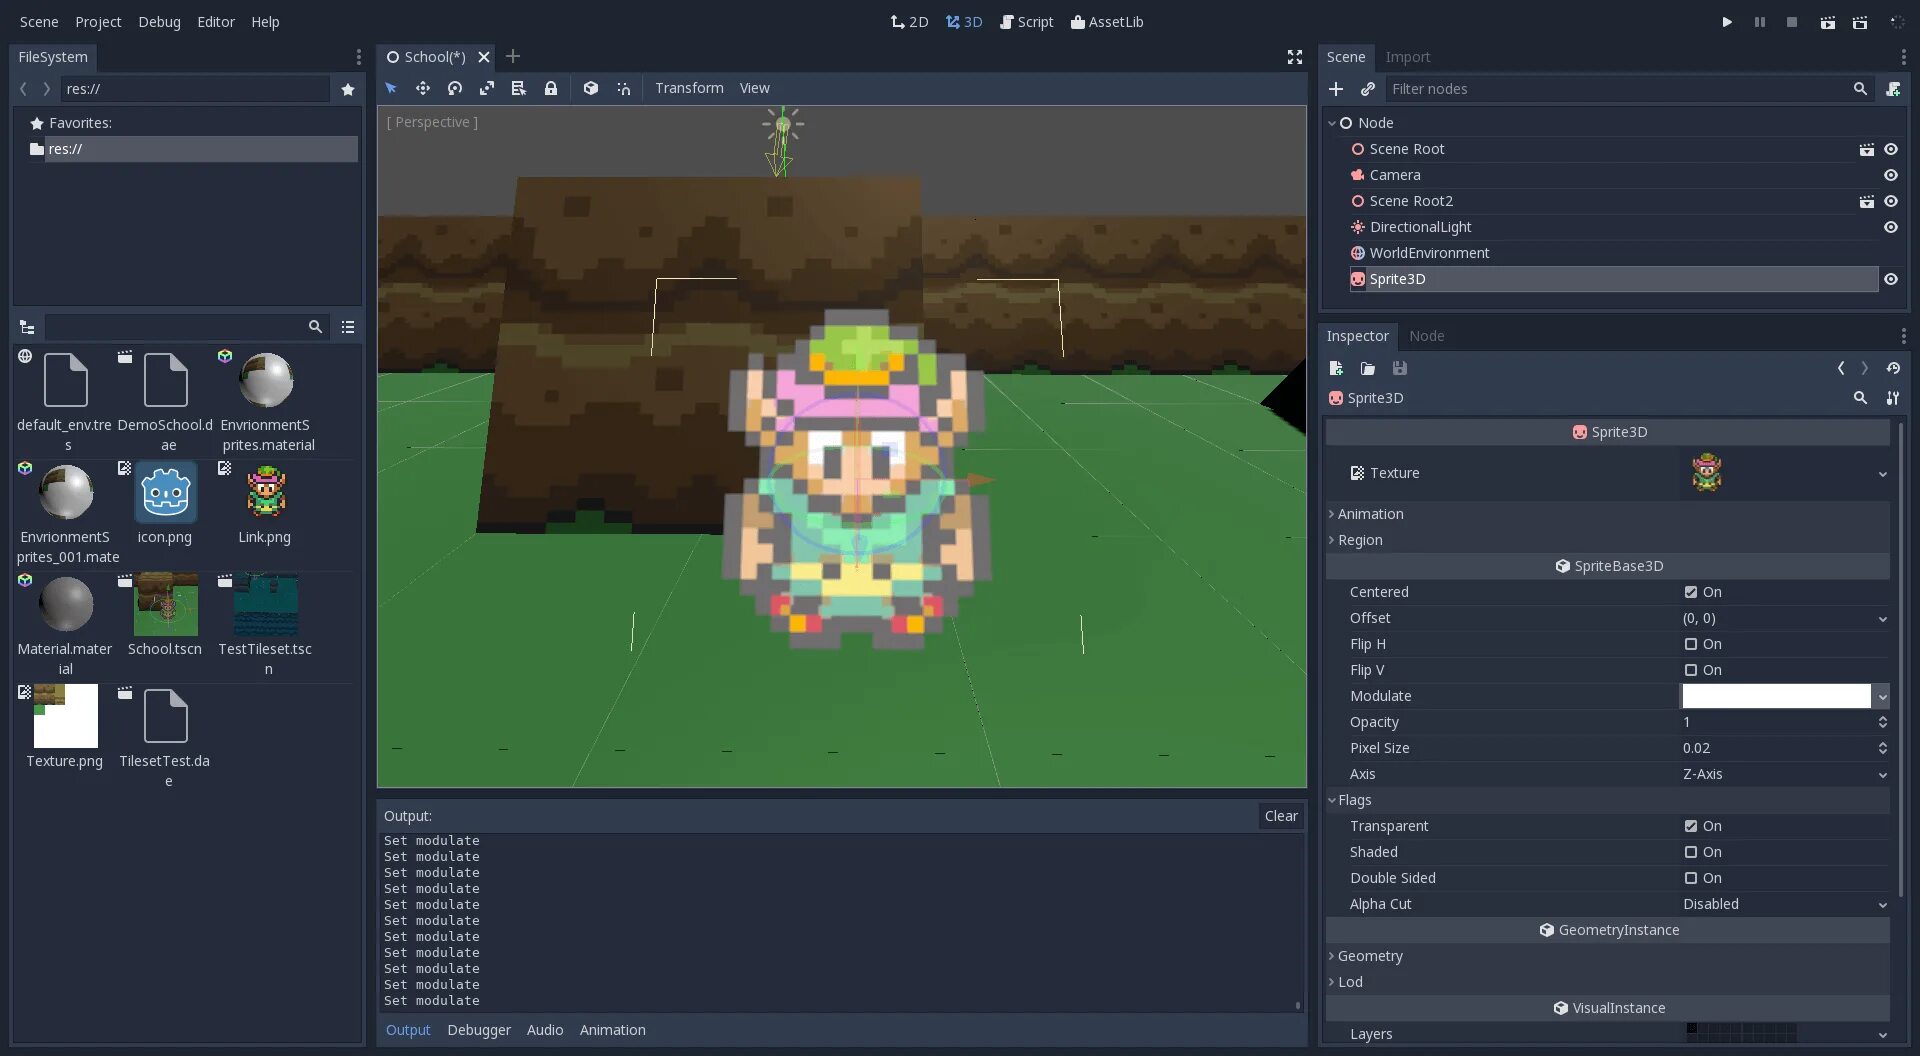Click the Play project button
The width and height of the screenshot is (1920, 1056).
click(1727, 22)
